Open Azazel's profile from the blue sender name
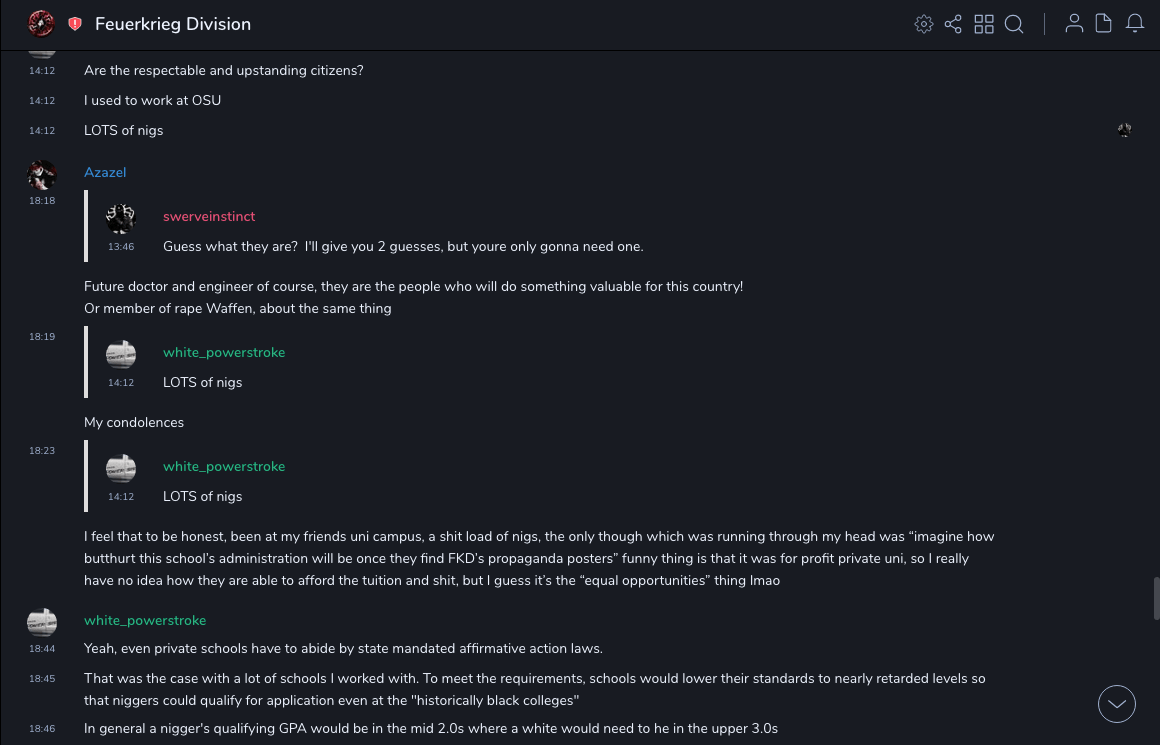 click(x=105, y=172)
